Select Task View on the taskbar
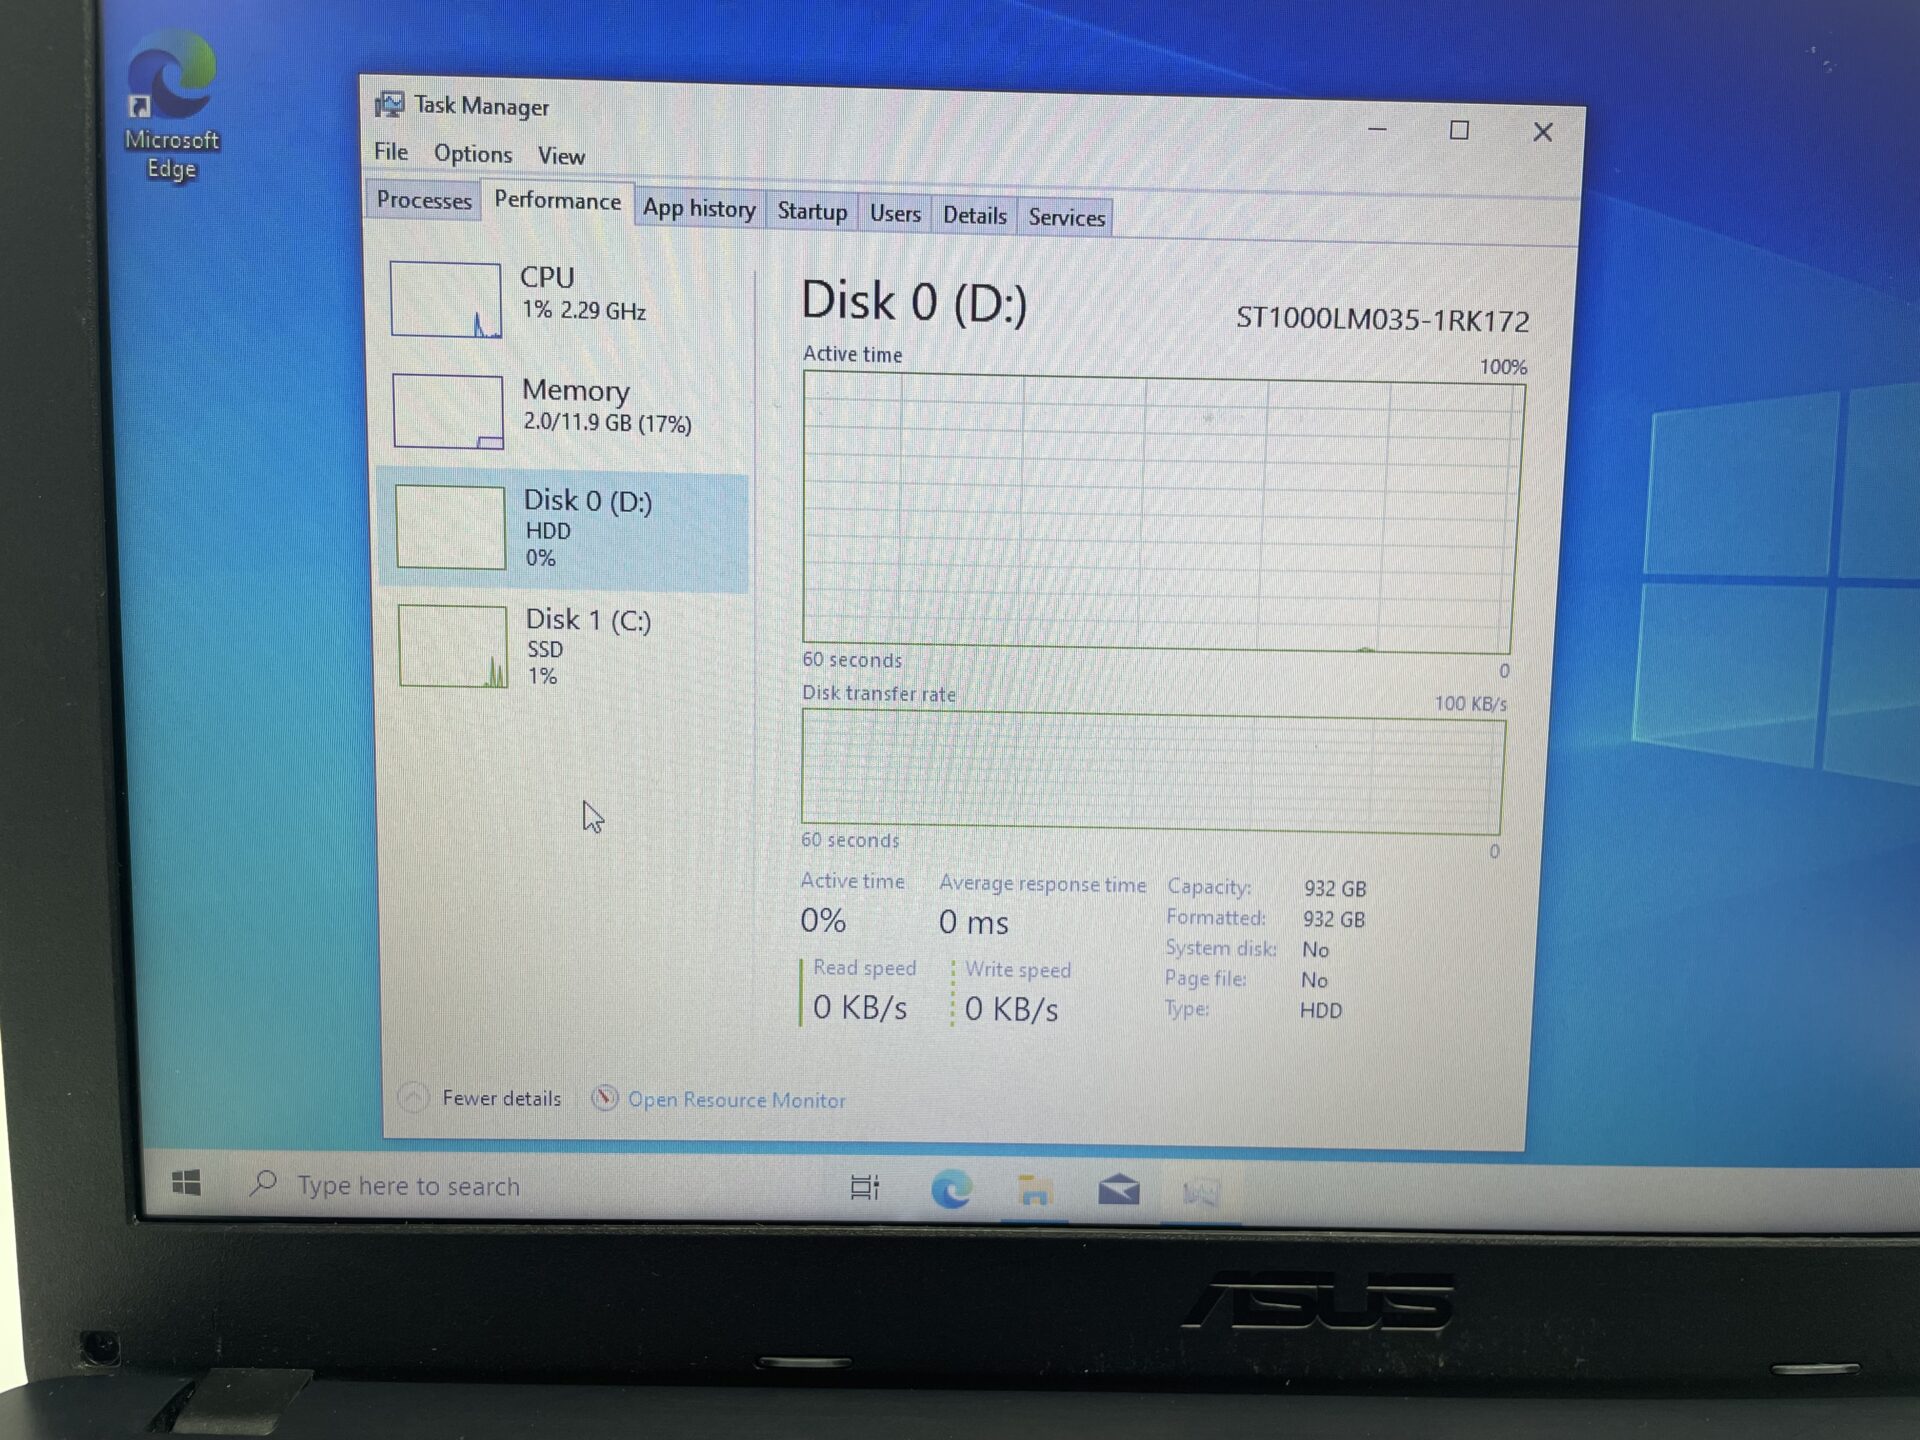The image size is (1920, 1440). tap(866, 1188)
